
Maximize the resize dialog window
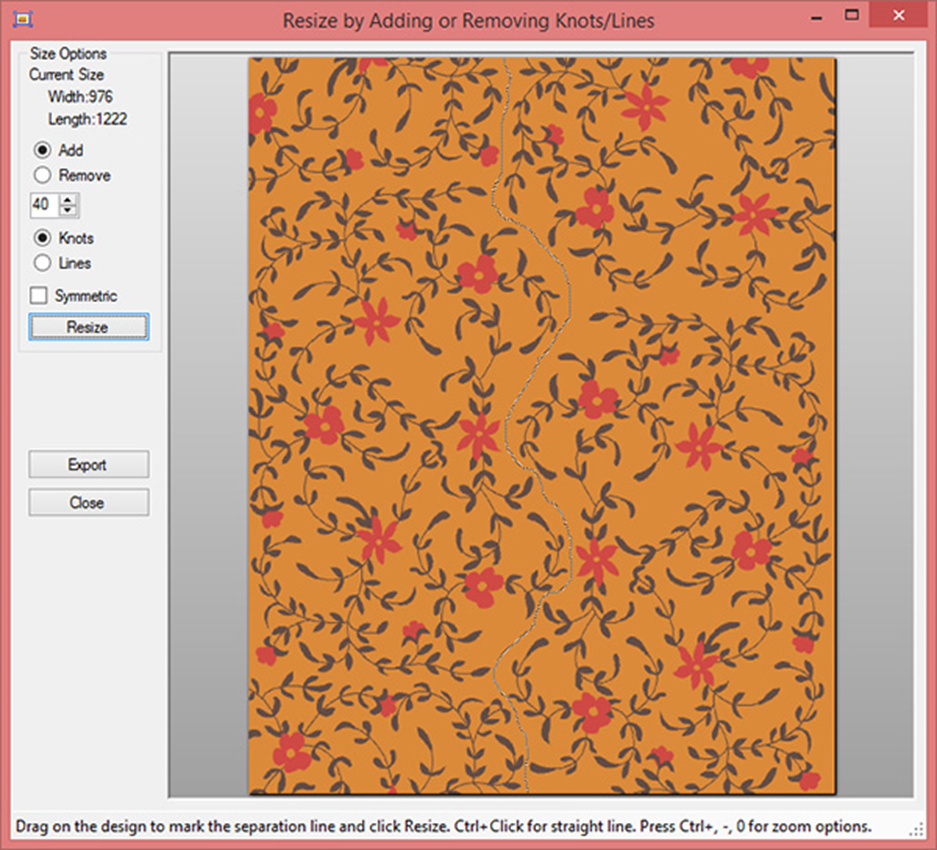tap(852, 16)
